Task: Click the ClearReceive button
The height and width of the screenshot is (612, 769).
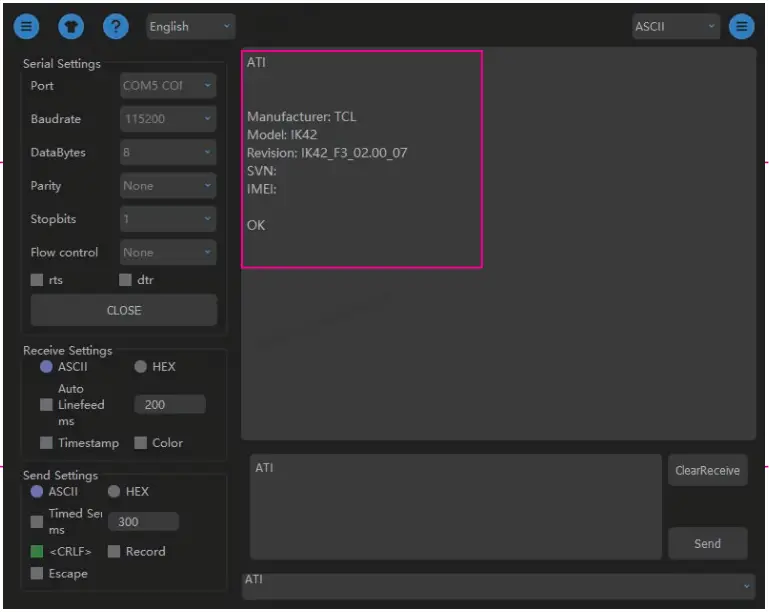Action: (707, 470)
